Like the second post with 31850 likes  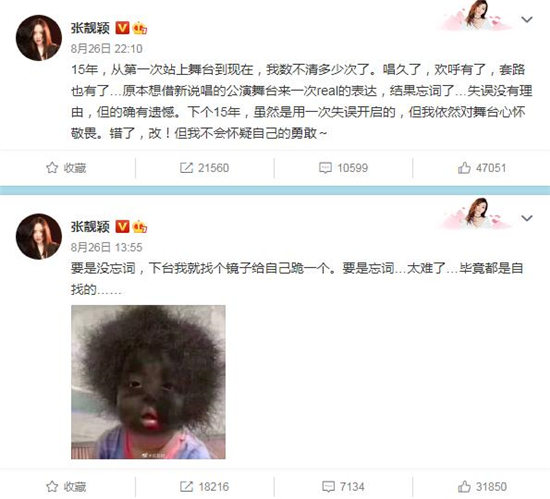[482, 486]
